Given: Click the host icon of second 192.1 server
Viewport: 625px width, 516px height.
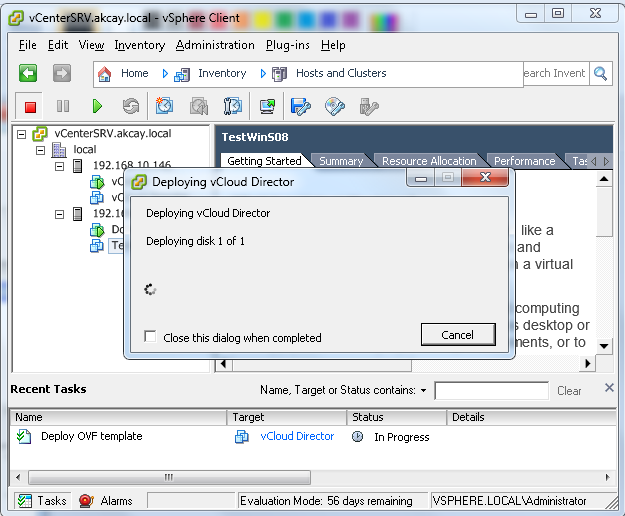Looking at the screenshot, I should point(78,214).
